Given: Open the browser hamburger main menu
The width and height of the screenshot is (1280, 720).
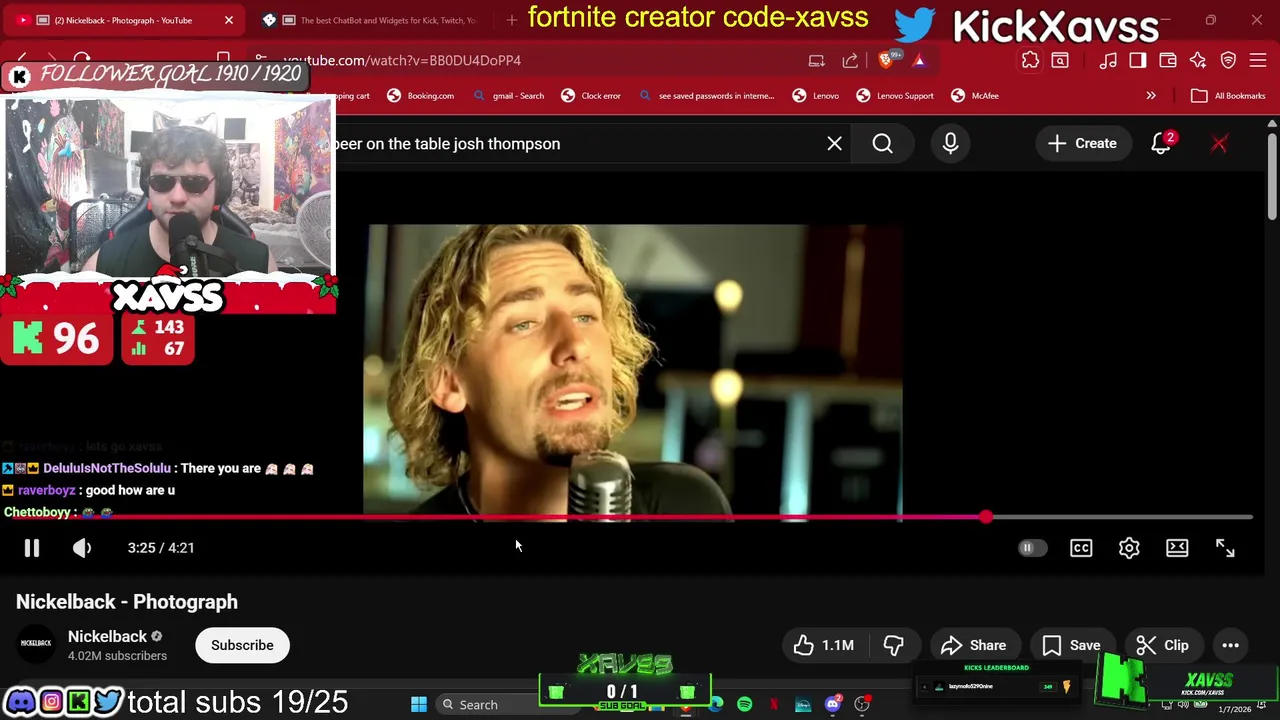Looking at the screenshot, I should 1258,60.
